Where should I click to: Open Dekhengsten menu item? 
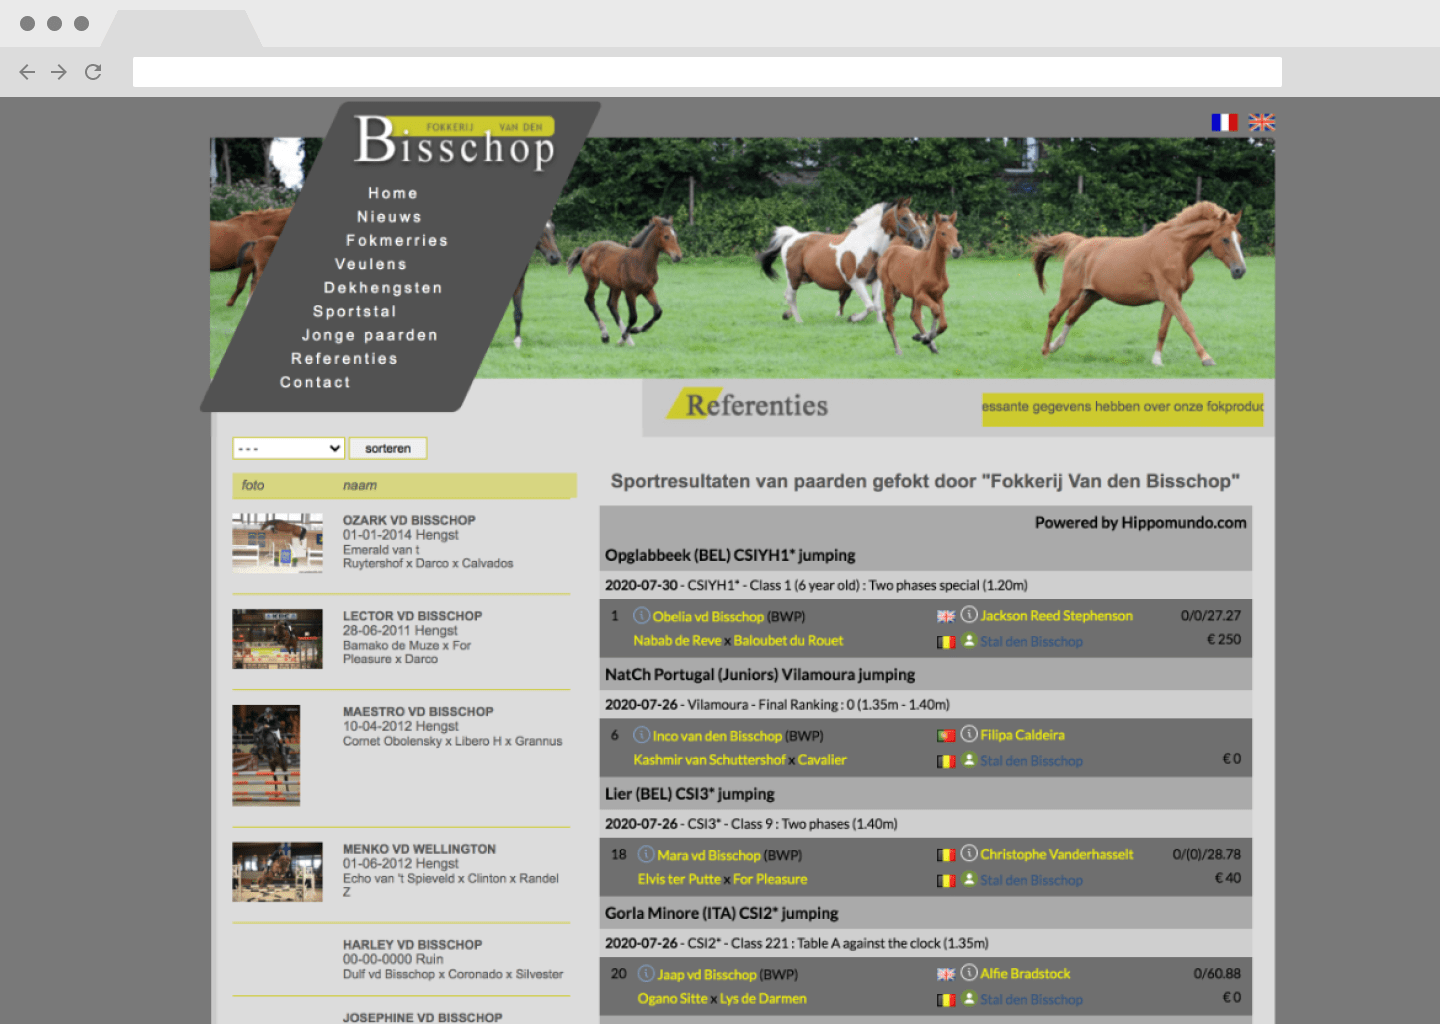tap(383, 288)
